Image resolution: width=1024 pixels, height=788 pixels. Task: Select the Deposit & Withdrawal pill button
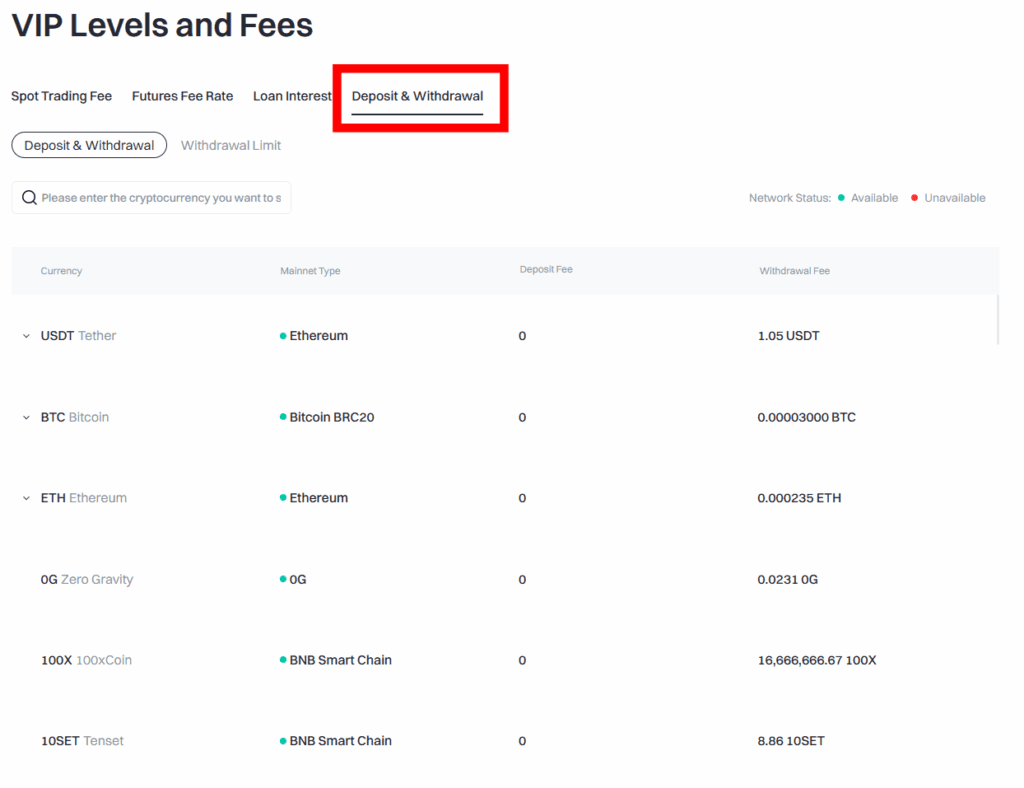(x=89, y=145)
